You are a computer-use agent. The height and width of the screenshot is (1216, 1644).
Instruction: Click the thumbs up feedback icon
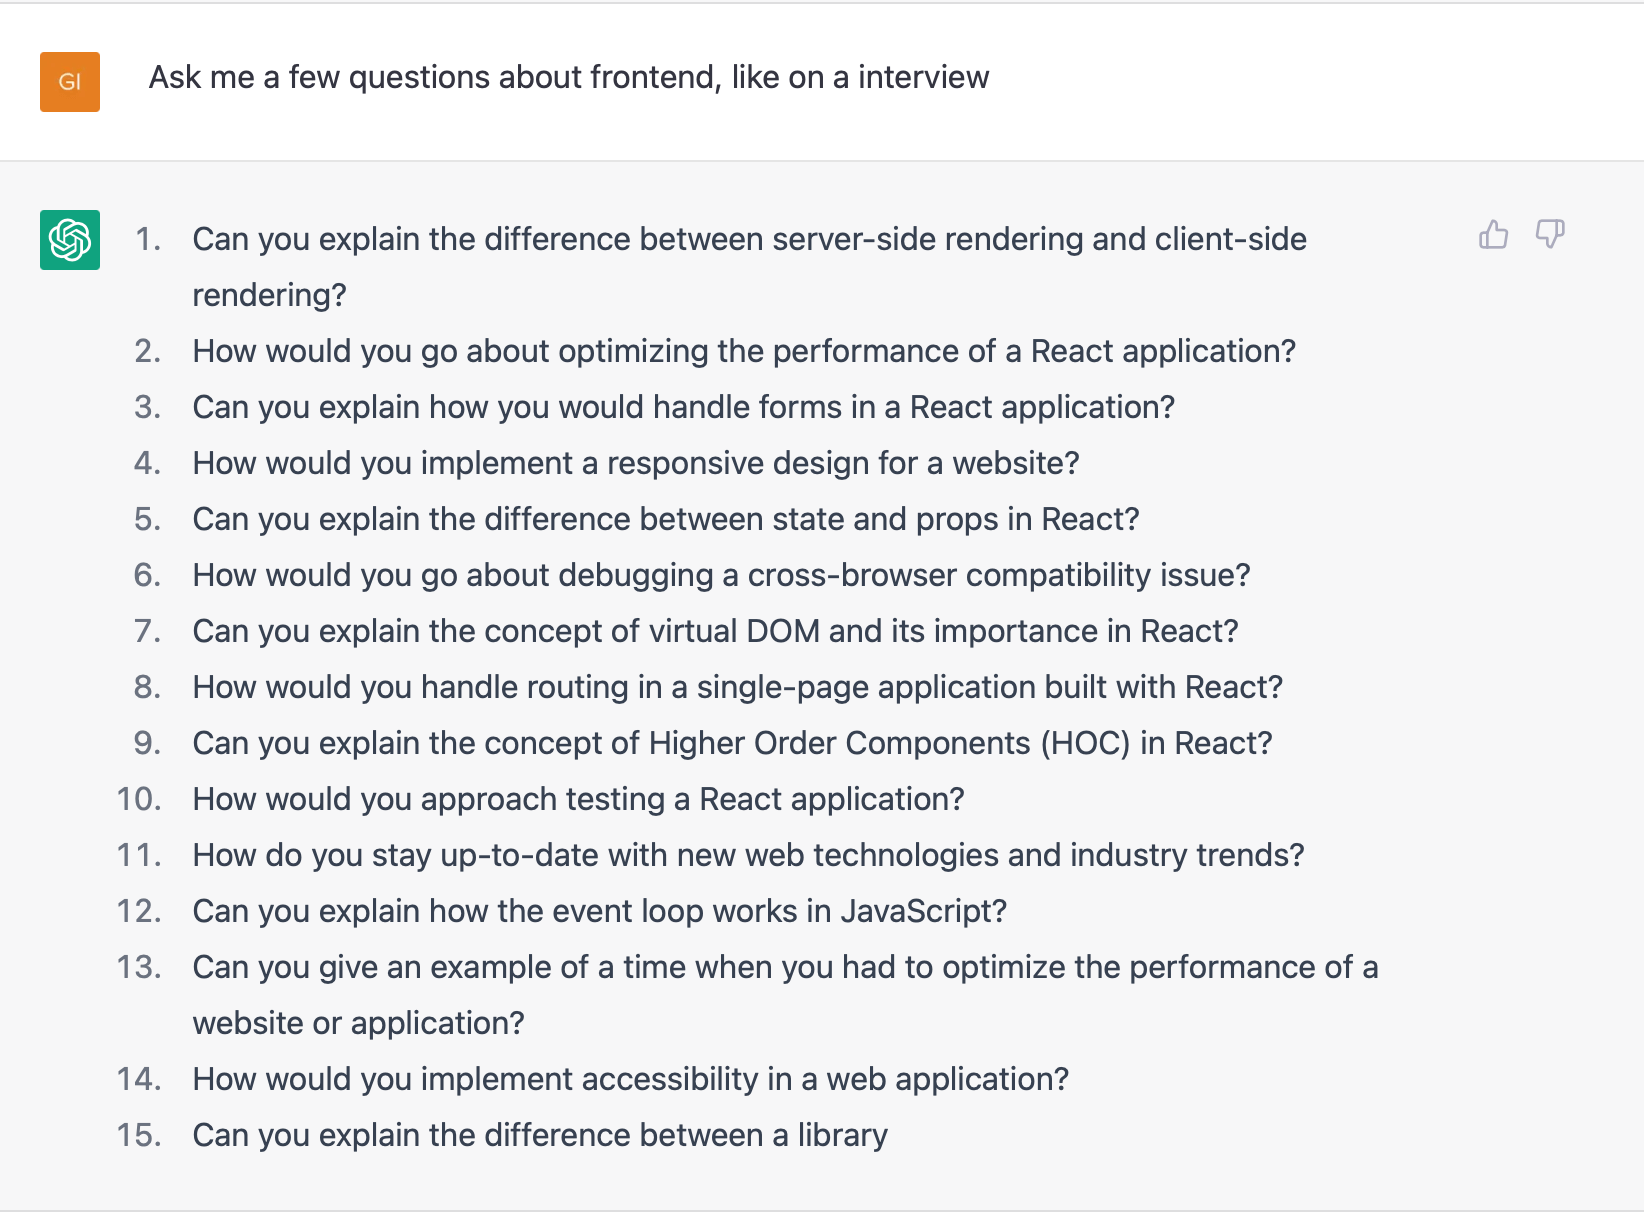pyautogui.click(x=1493, y=235)
